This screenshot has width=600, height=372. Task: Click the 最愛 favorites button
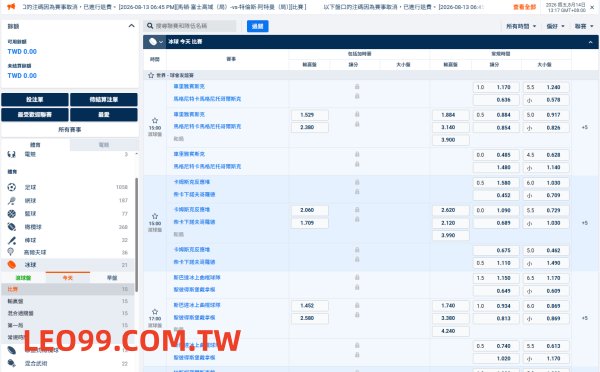[104, 115]
